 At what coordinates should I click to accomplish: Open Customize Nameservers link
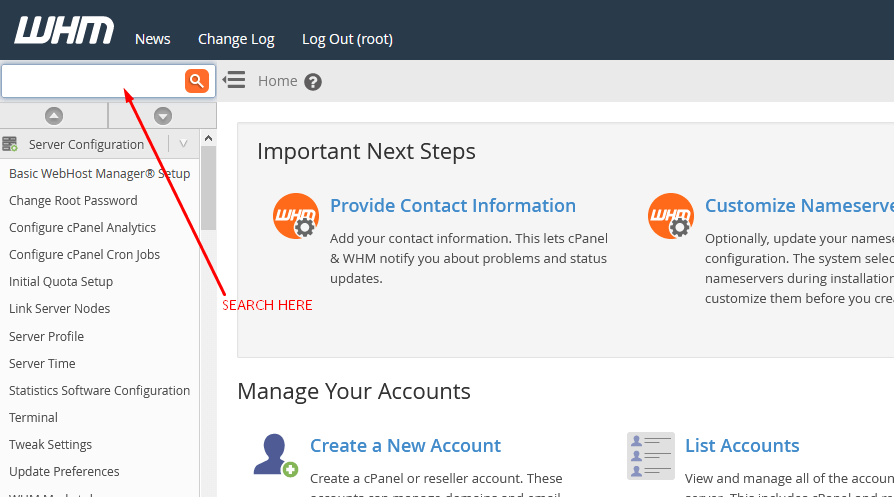click(799, 206)
